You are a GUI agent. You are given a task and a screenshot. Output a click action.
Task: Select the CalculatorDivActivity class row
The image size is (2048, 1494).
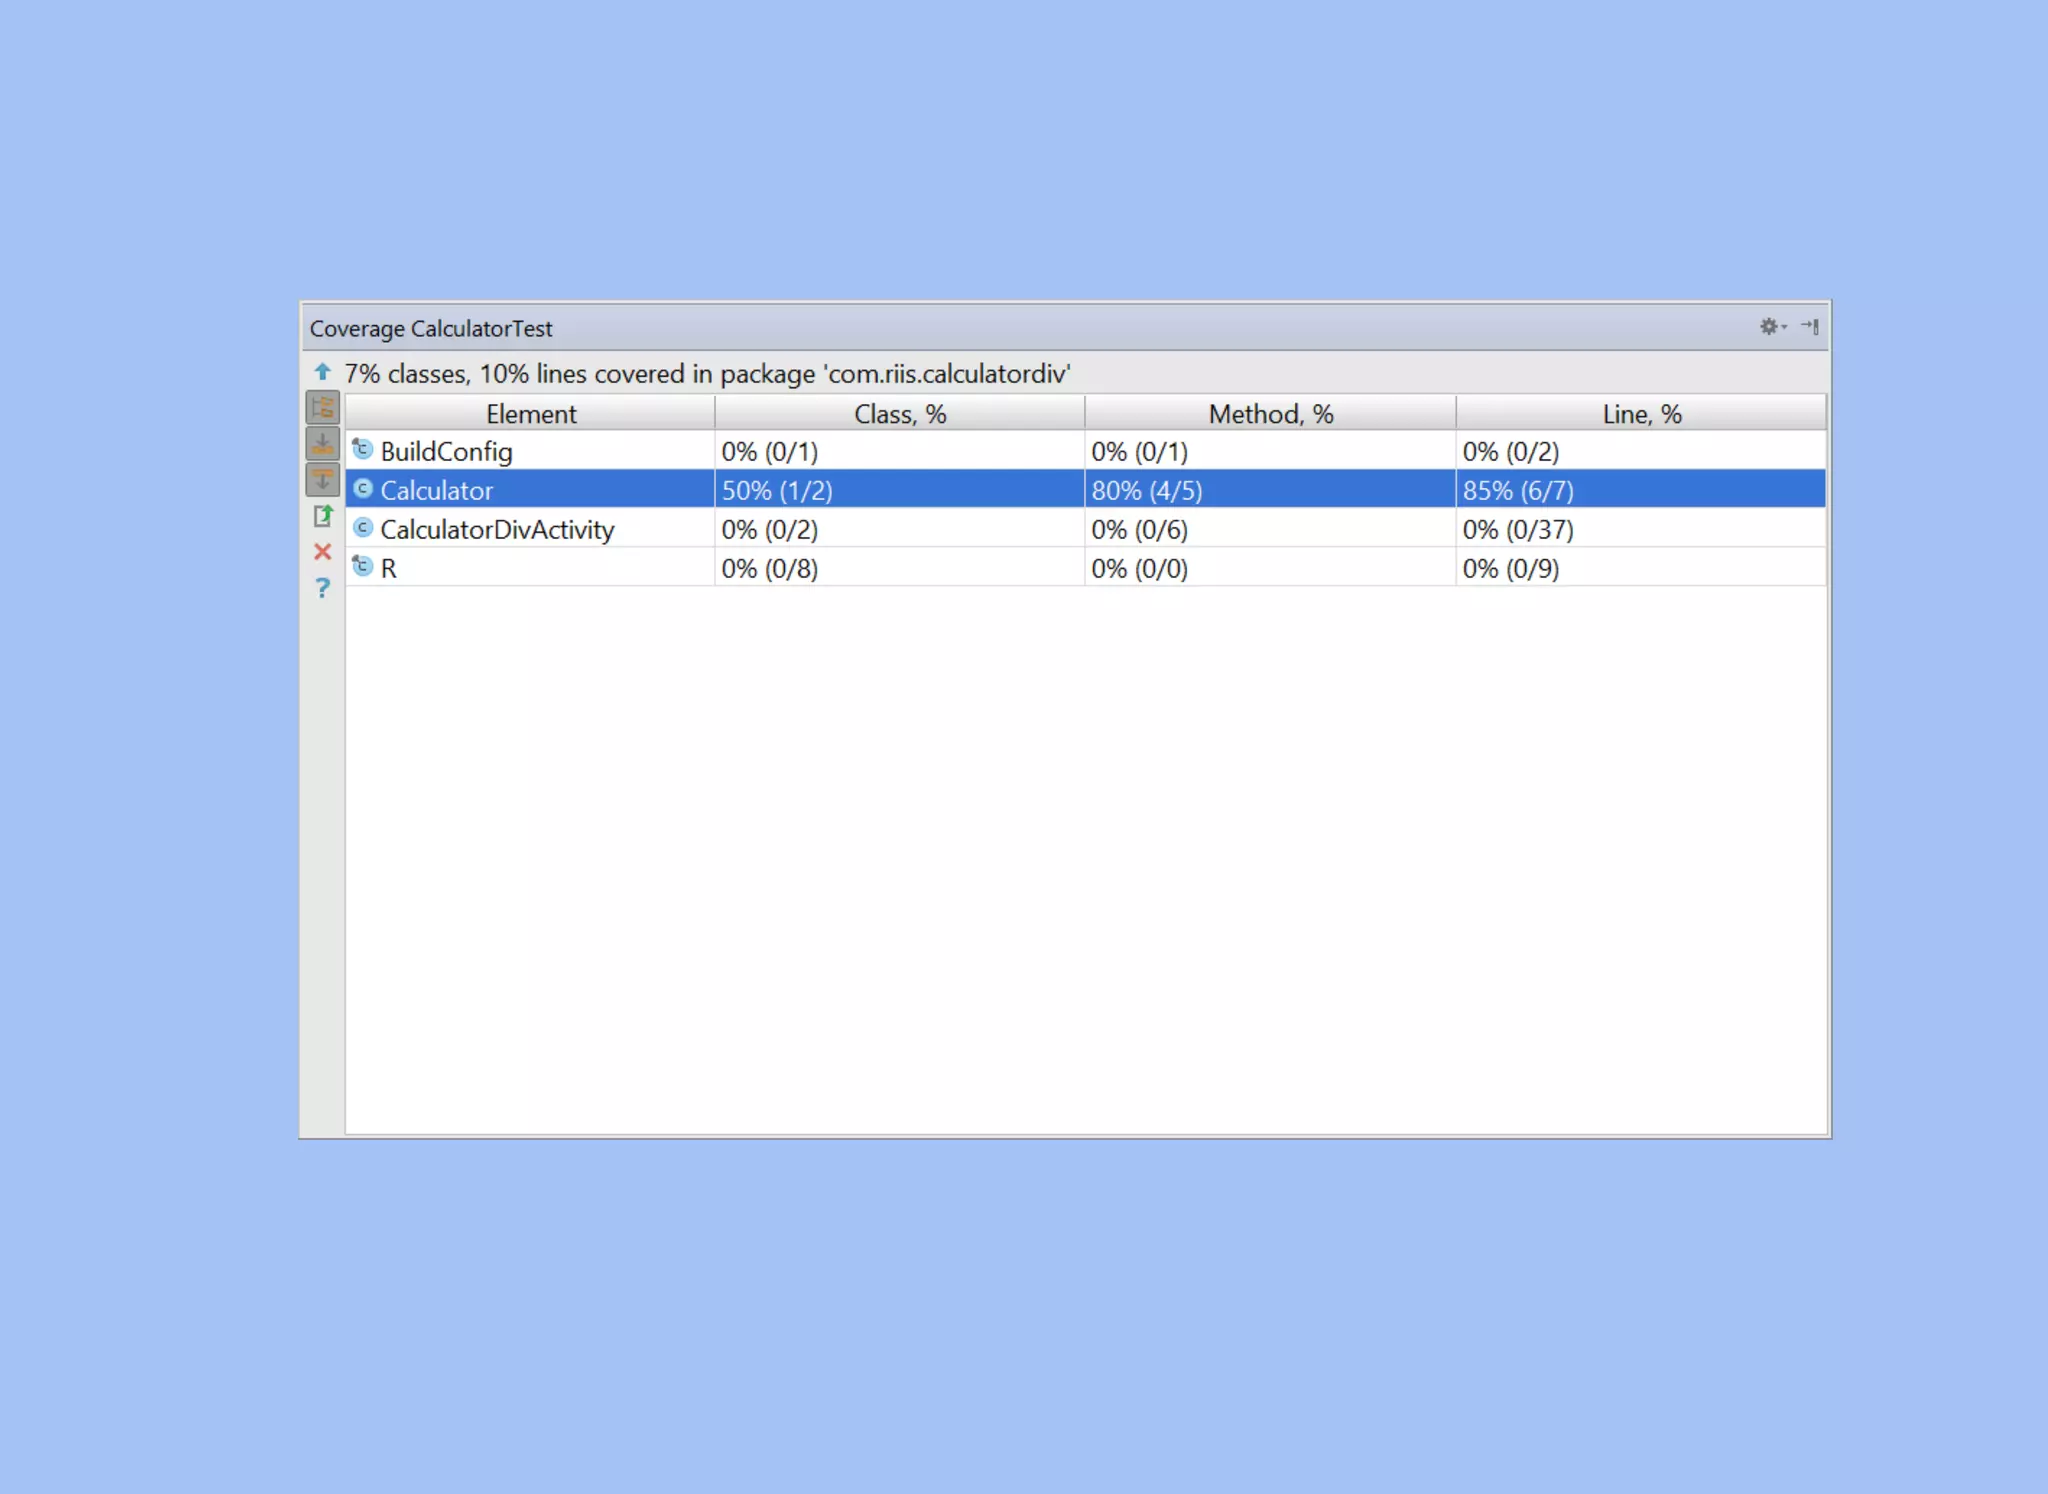[x=496, y=530]
